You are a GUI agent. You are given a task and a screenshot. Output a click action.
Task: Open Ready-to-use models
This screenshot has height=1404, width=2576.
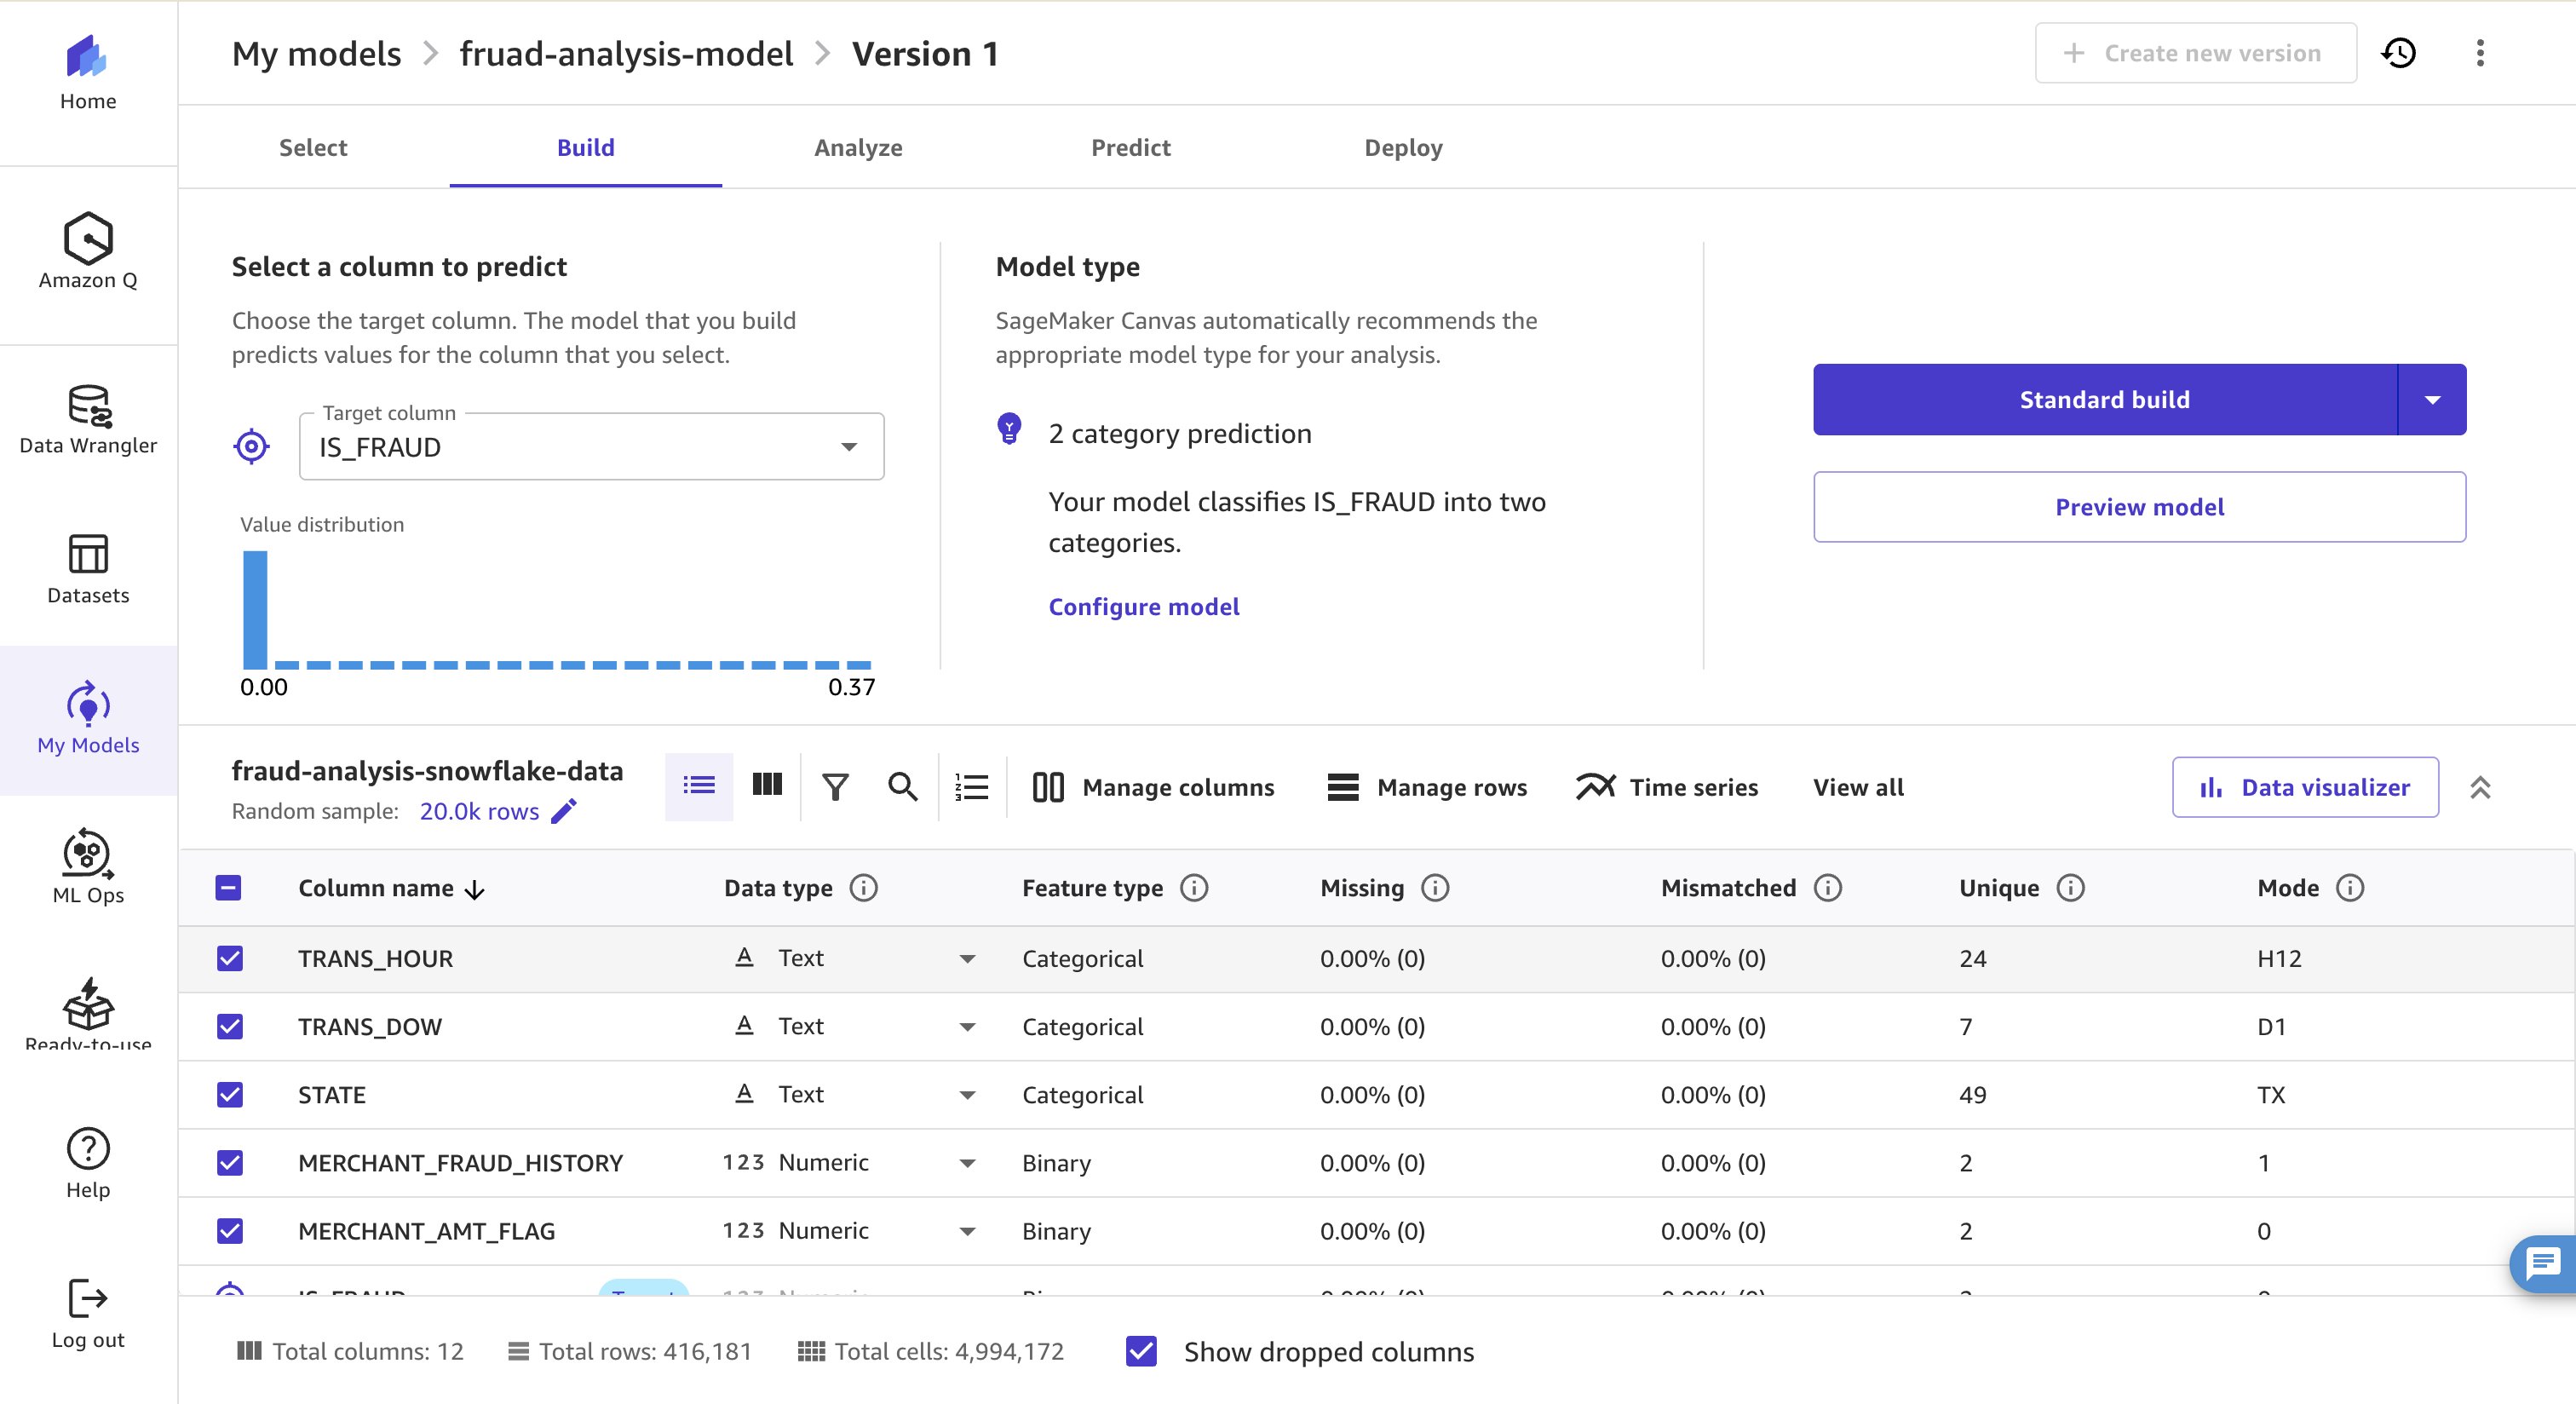click(x=88, y=1013)
